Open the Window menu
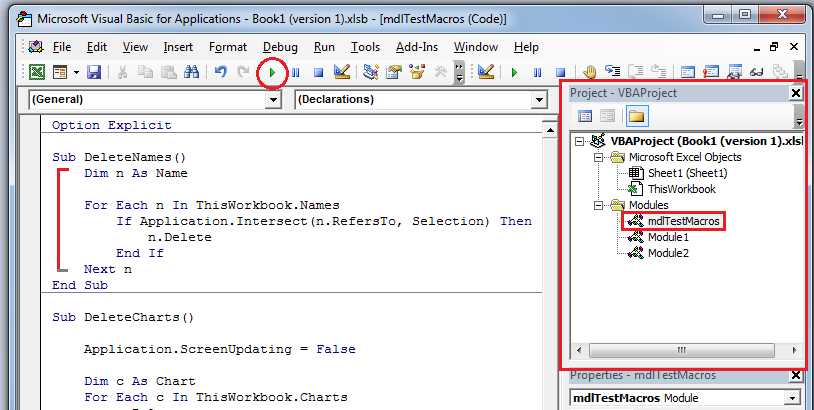 (476, 47)
